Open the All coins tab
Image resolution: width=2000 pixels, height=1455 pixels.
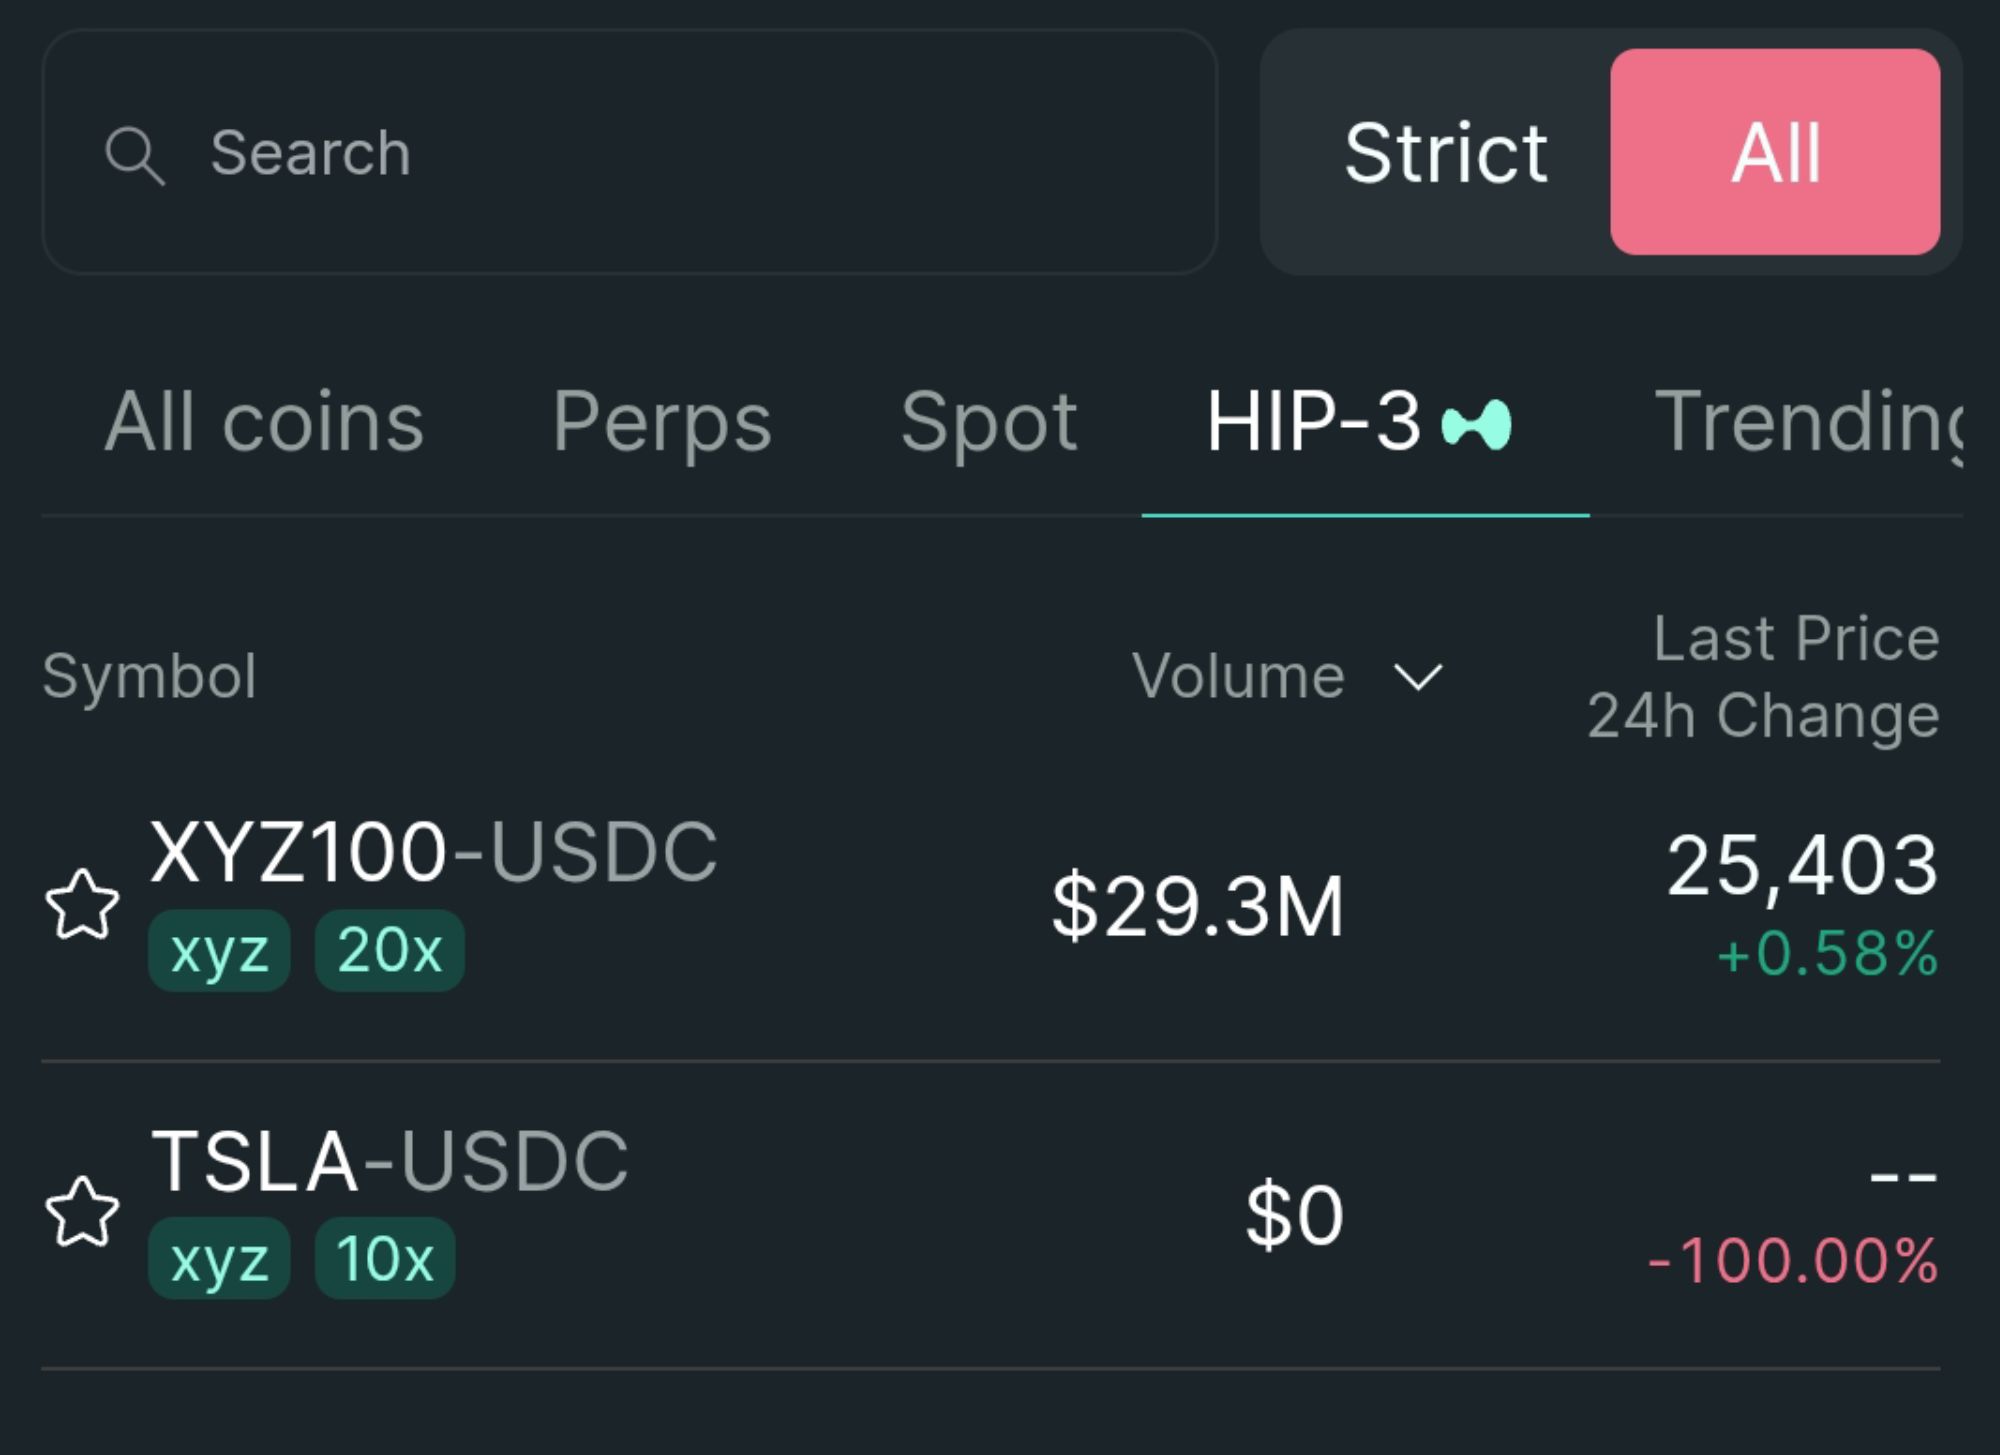(264, 422)
